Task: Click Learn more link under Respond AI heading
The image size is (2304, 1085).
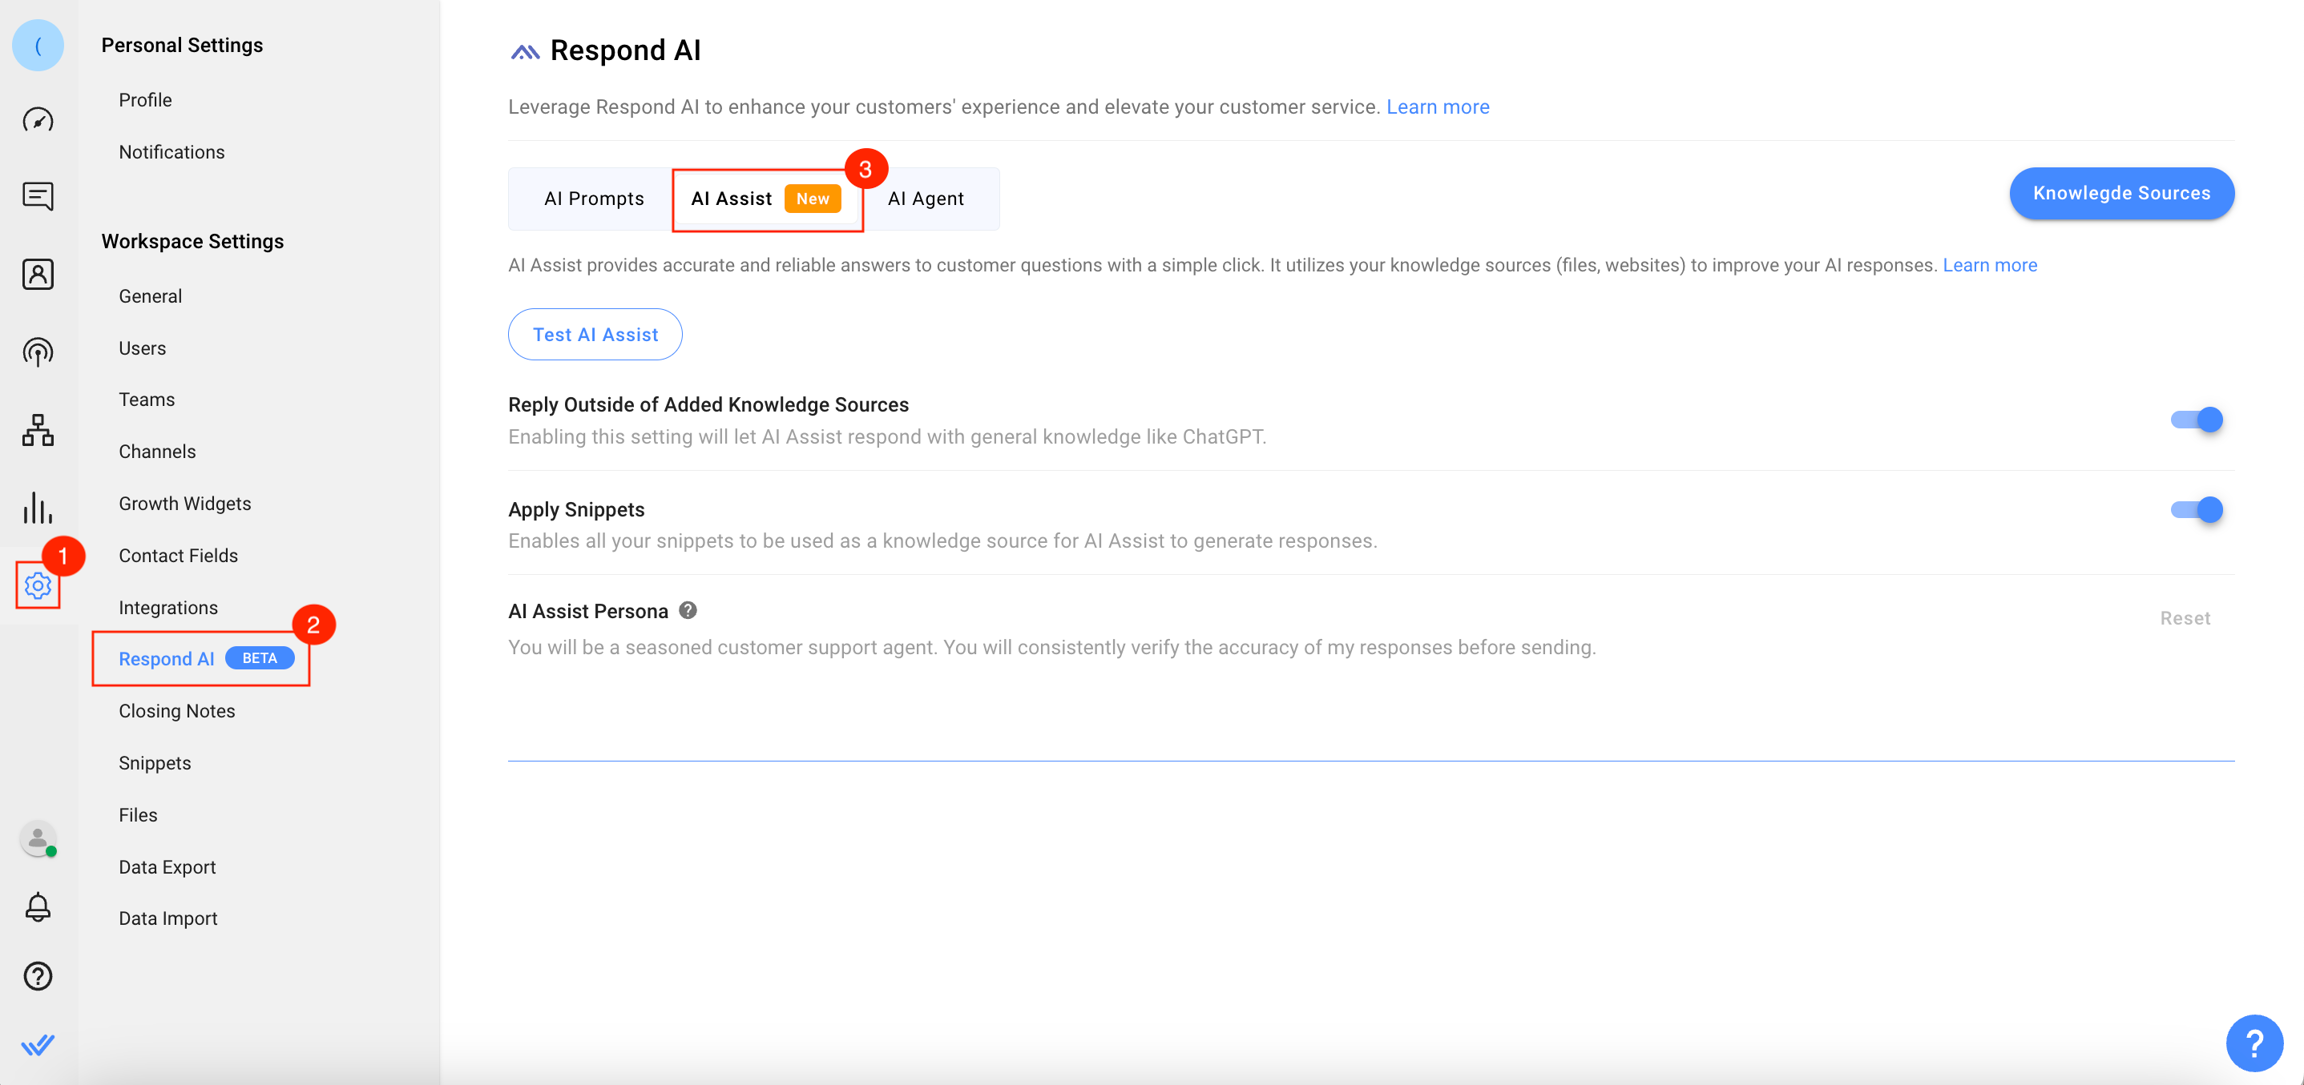Action: pos(1437,107)
